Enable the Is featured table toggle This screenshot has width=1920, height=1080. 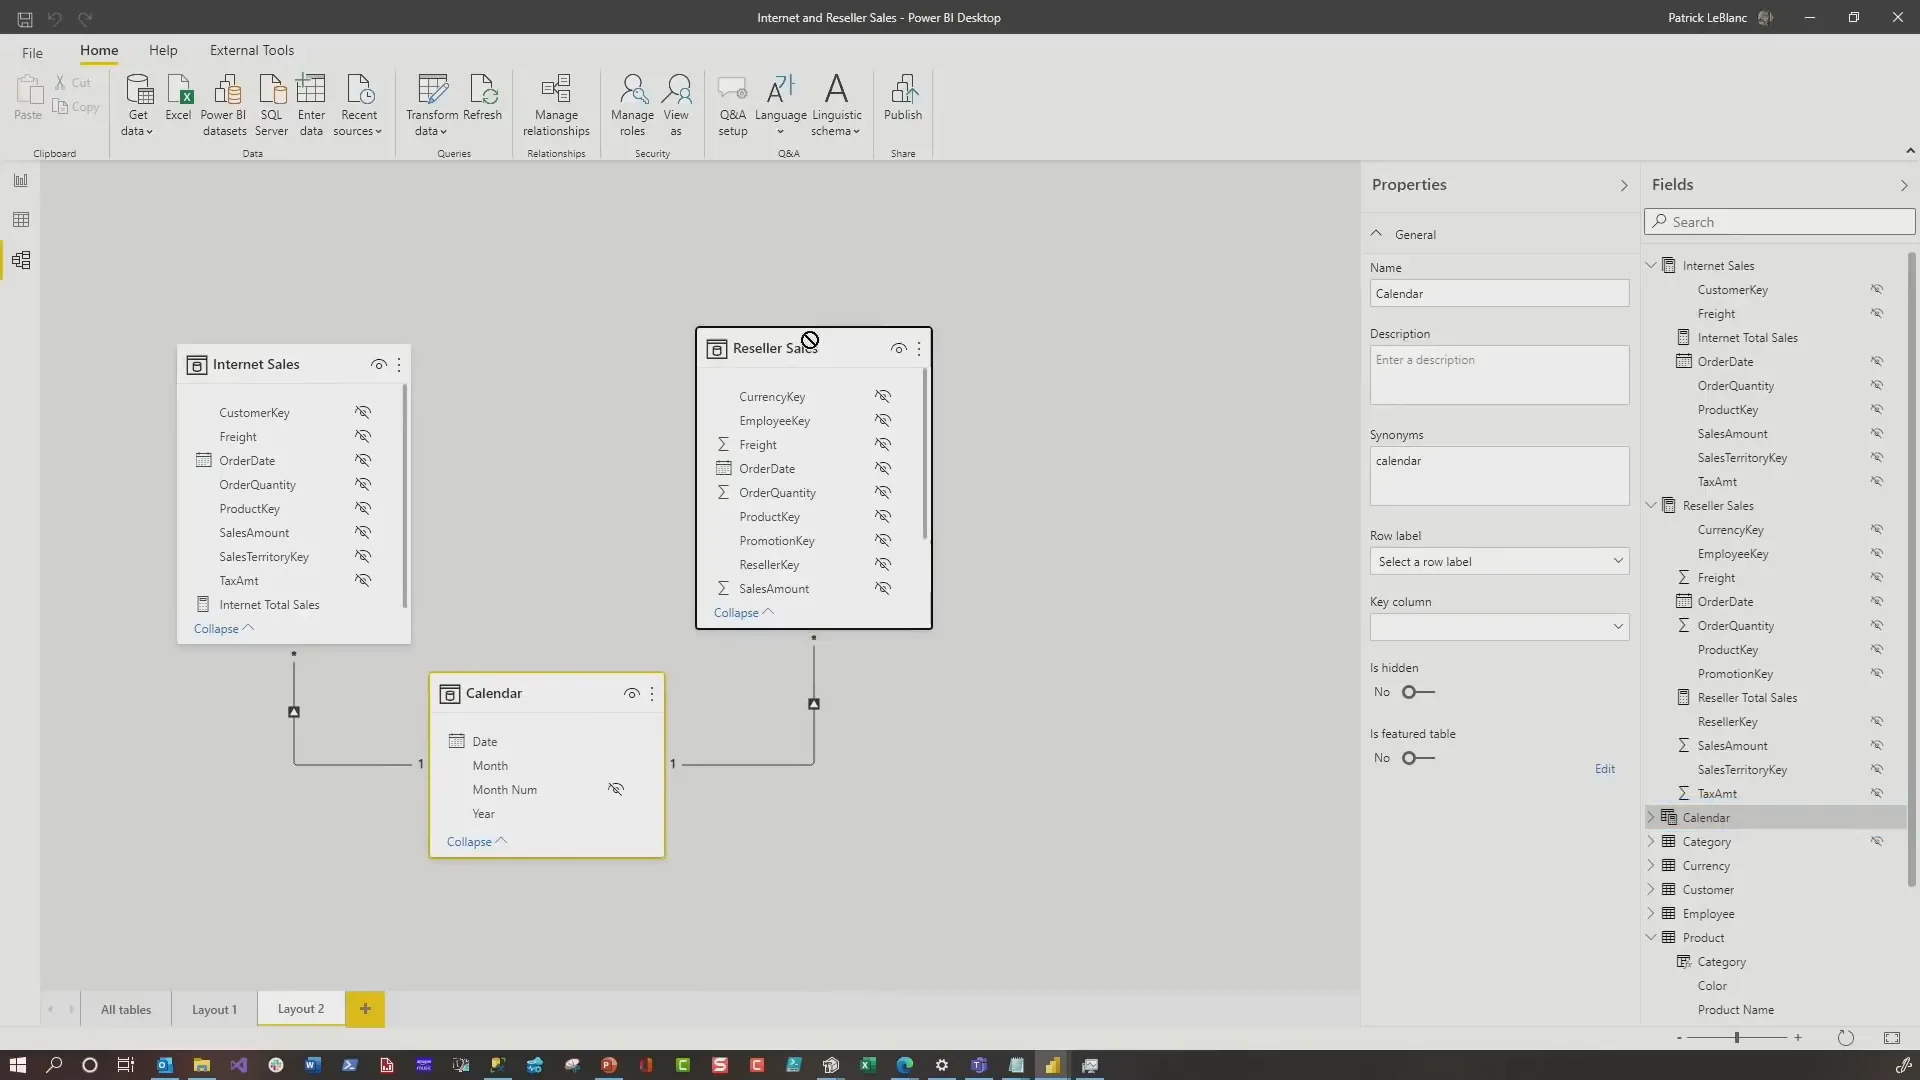(1414, 758)
